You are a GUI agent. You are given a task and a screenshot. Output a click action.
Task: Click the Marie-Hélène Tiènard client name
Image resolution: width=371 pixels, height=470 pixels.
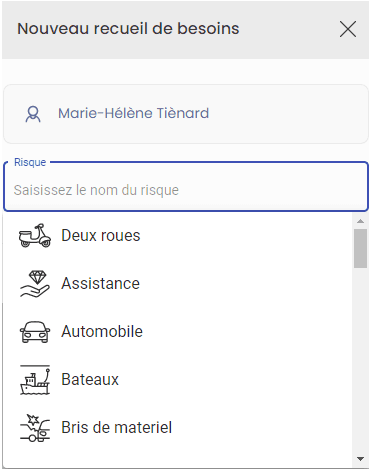click(133, 113)
